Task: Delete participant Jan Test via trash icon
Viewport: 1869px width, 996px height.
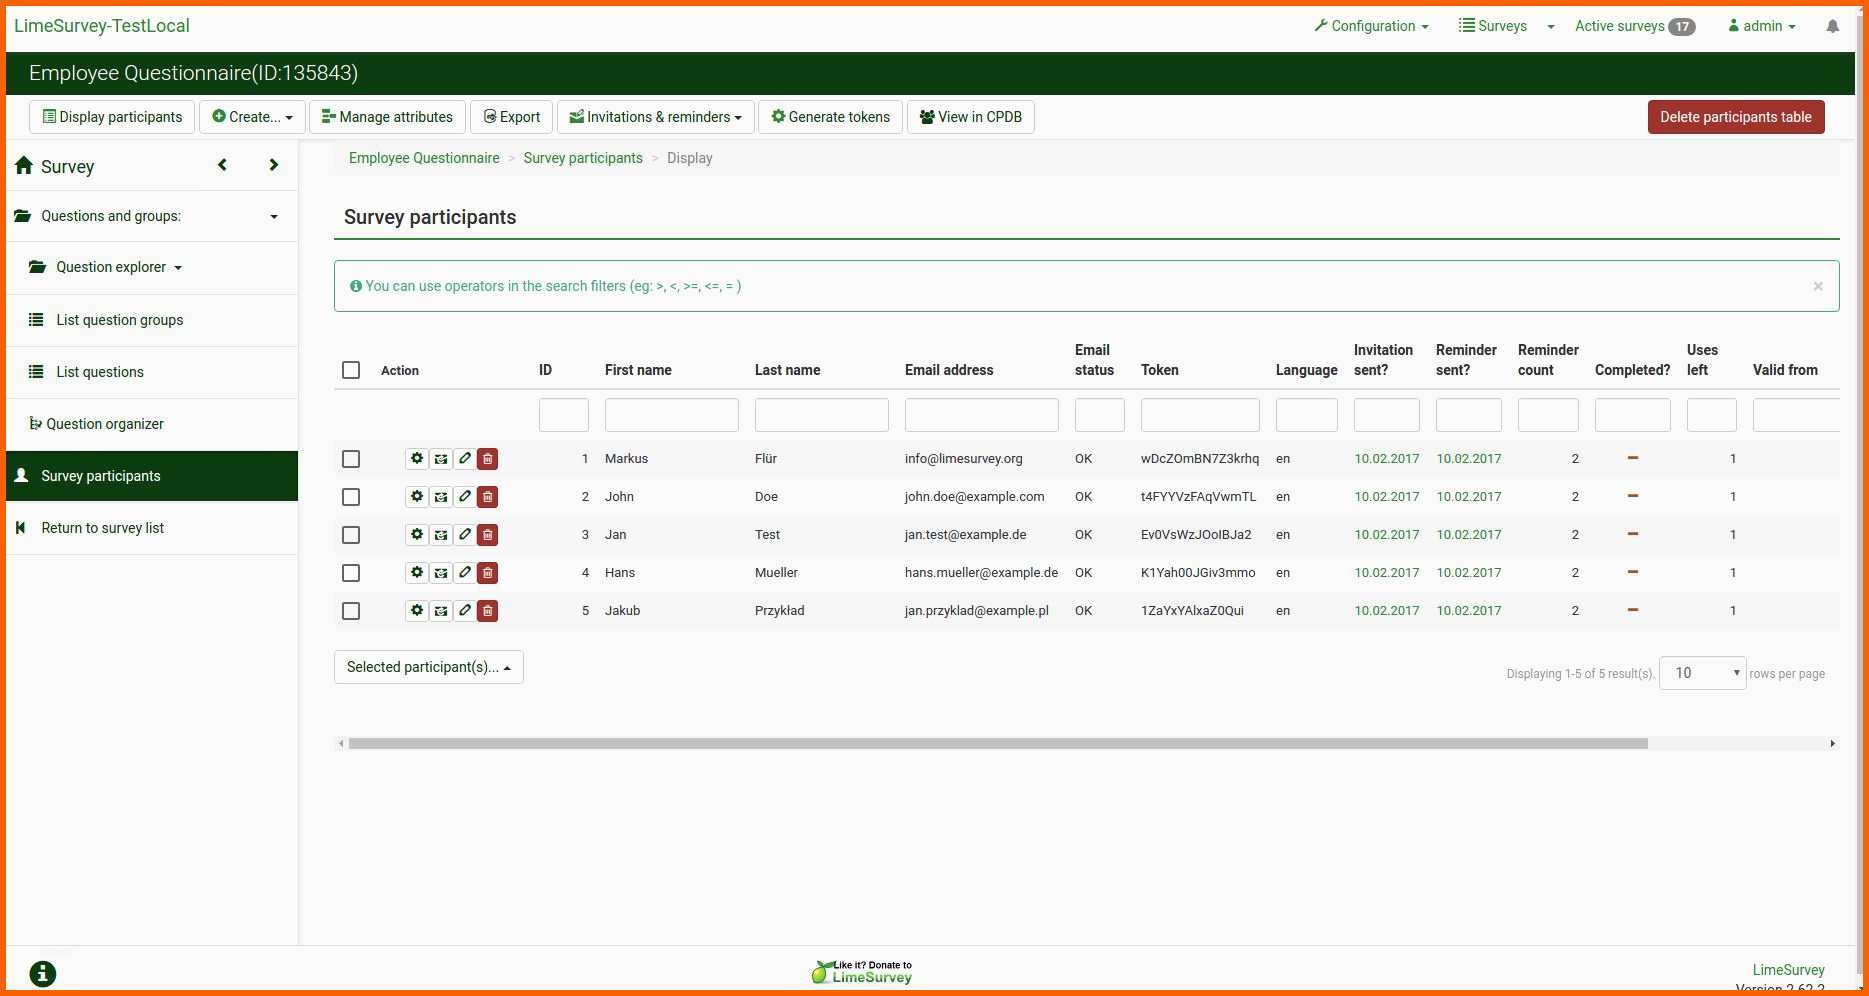Action: 488,535
